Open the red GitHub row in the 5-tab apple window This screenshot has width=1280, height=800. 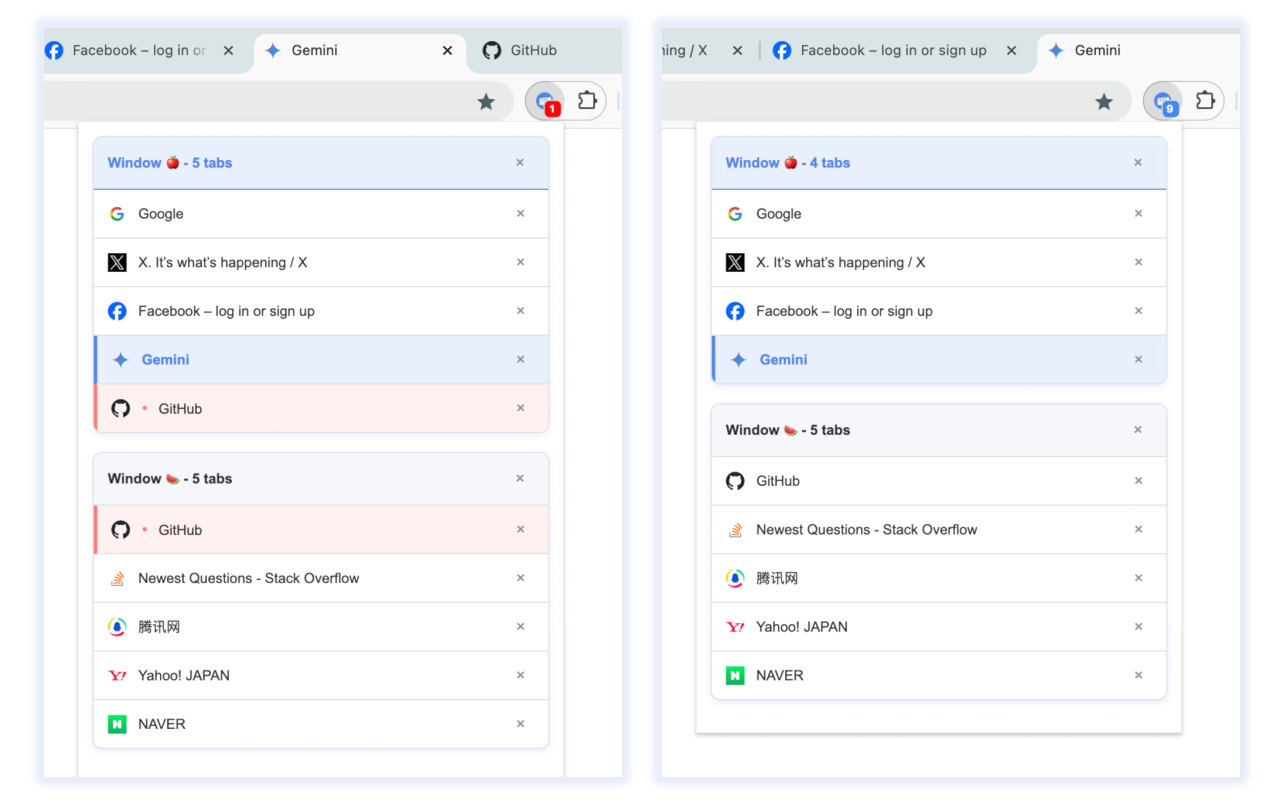pyautogui.click(x=321, y=408)
